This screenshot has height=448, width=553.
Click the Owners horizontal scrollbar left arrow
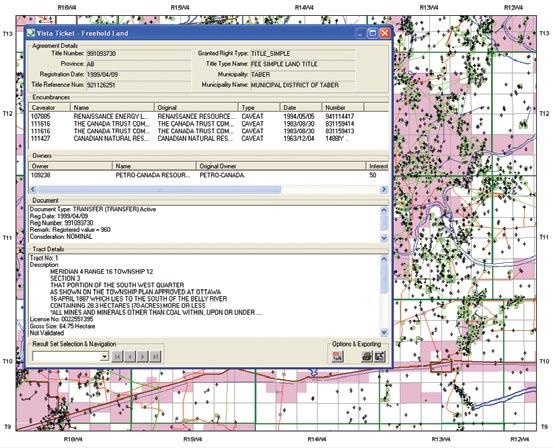[x=33, y=189]
